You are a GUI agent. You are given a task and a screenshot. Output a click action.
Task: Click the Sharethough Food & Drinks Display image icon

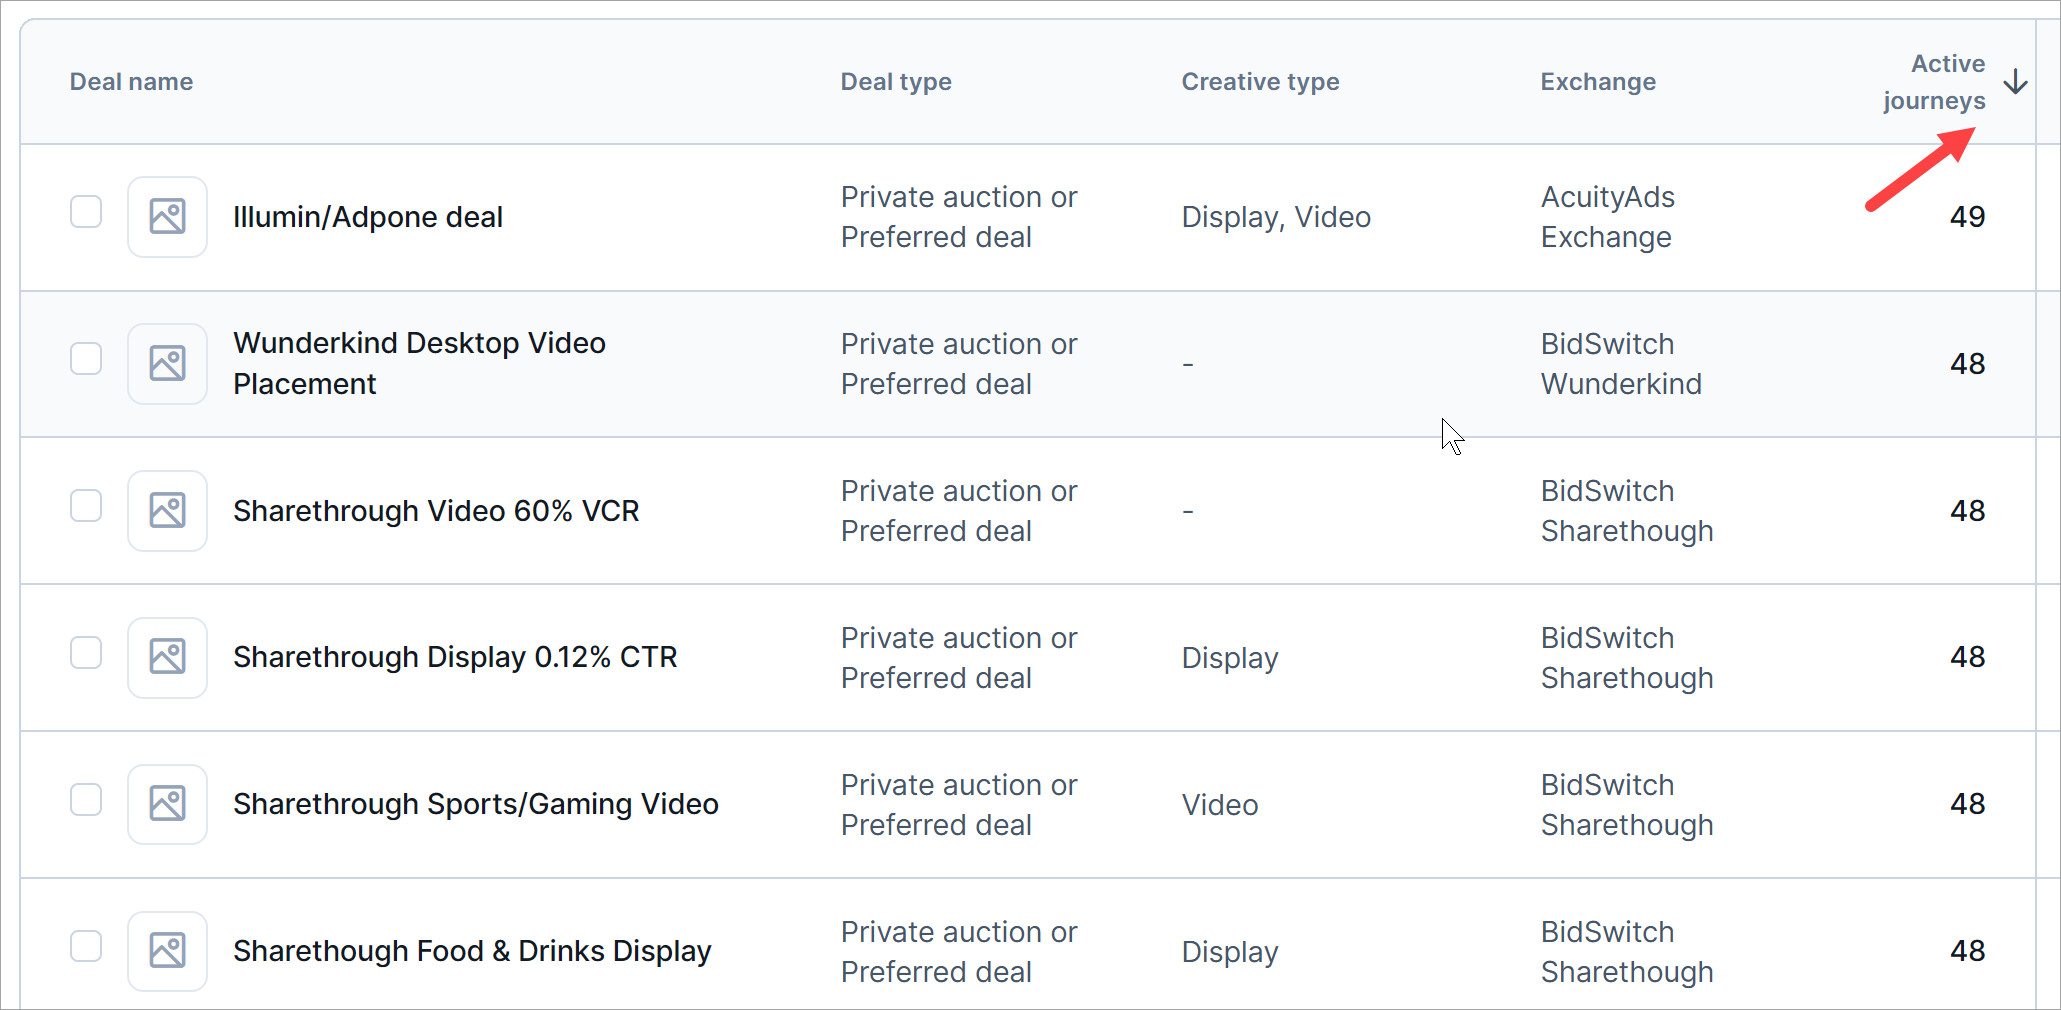(167, 951)
